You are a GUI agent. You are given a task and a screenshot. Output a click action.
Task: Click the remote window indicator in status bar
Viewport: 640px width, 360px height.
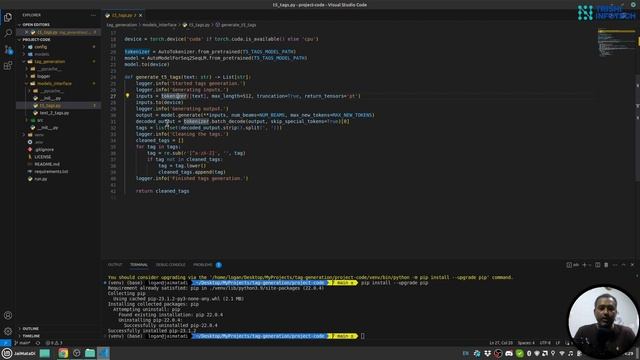point(6,343)
